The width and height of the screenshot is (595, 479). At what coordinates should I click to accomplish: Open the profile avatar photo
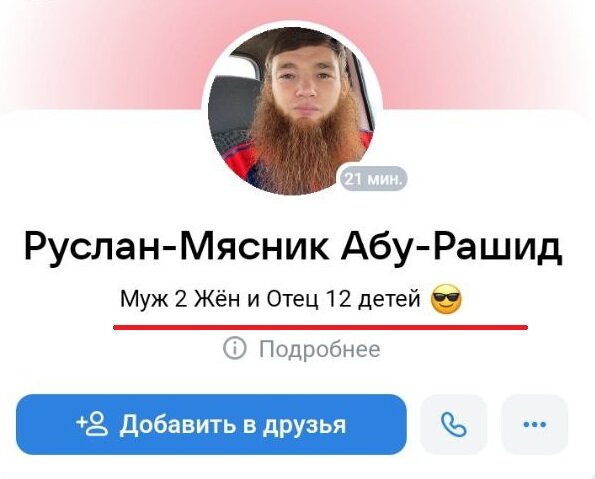click(x=292, y=111)
